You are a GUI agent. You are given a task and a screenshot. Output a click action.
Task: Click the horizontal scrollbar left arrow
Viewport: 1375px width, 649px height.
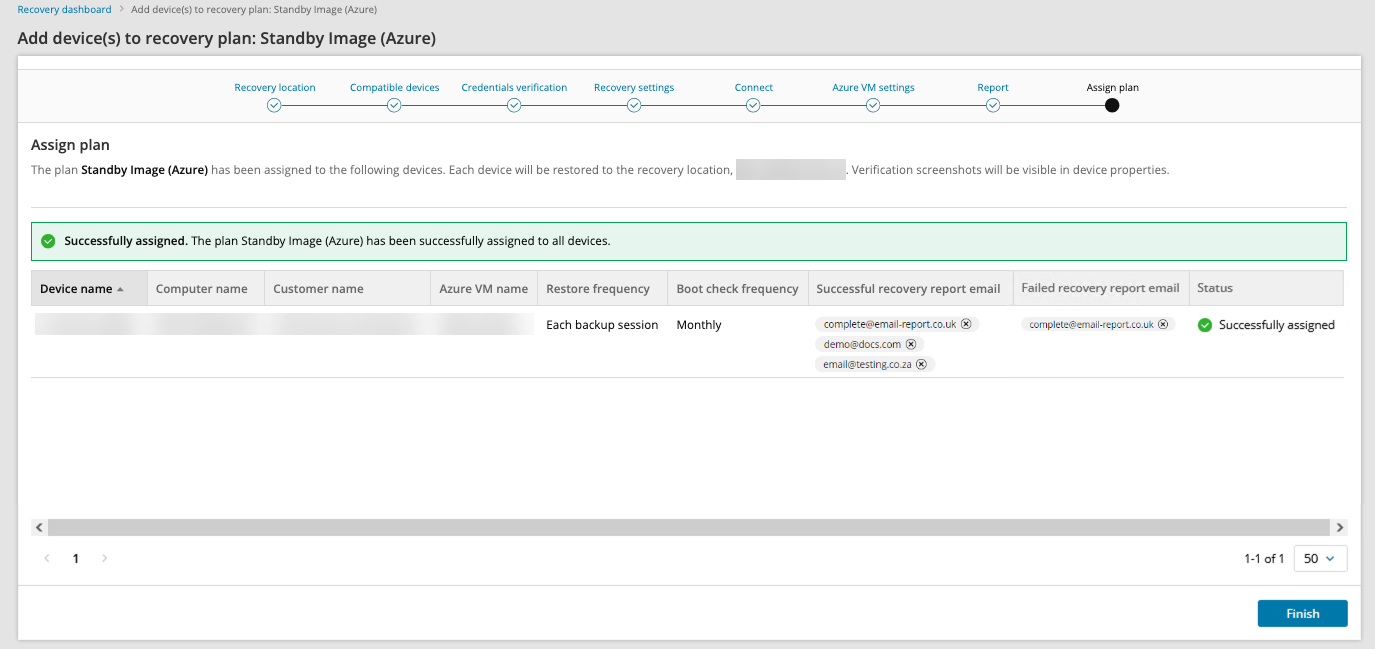[x=39, y=527]
